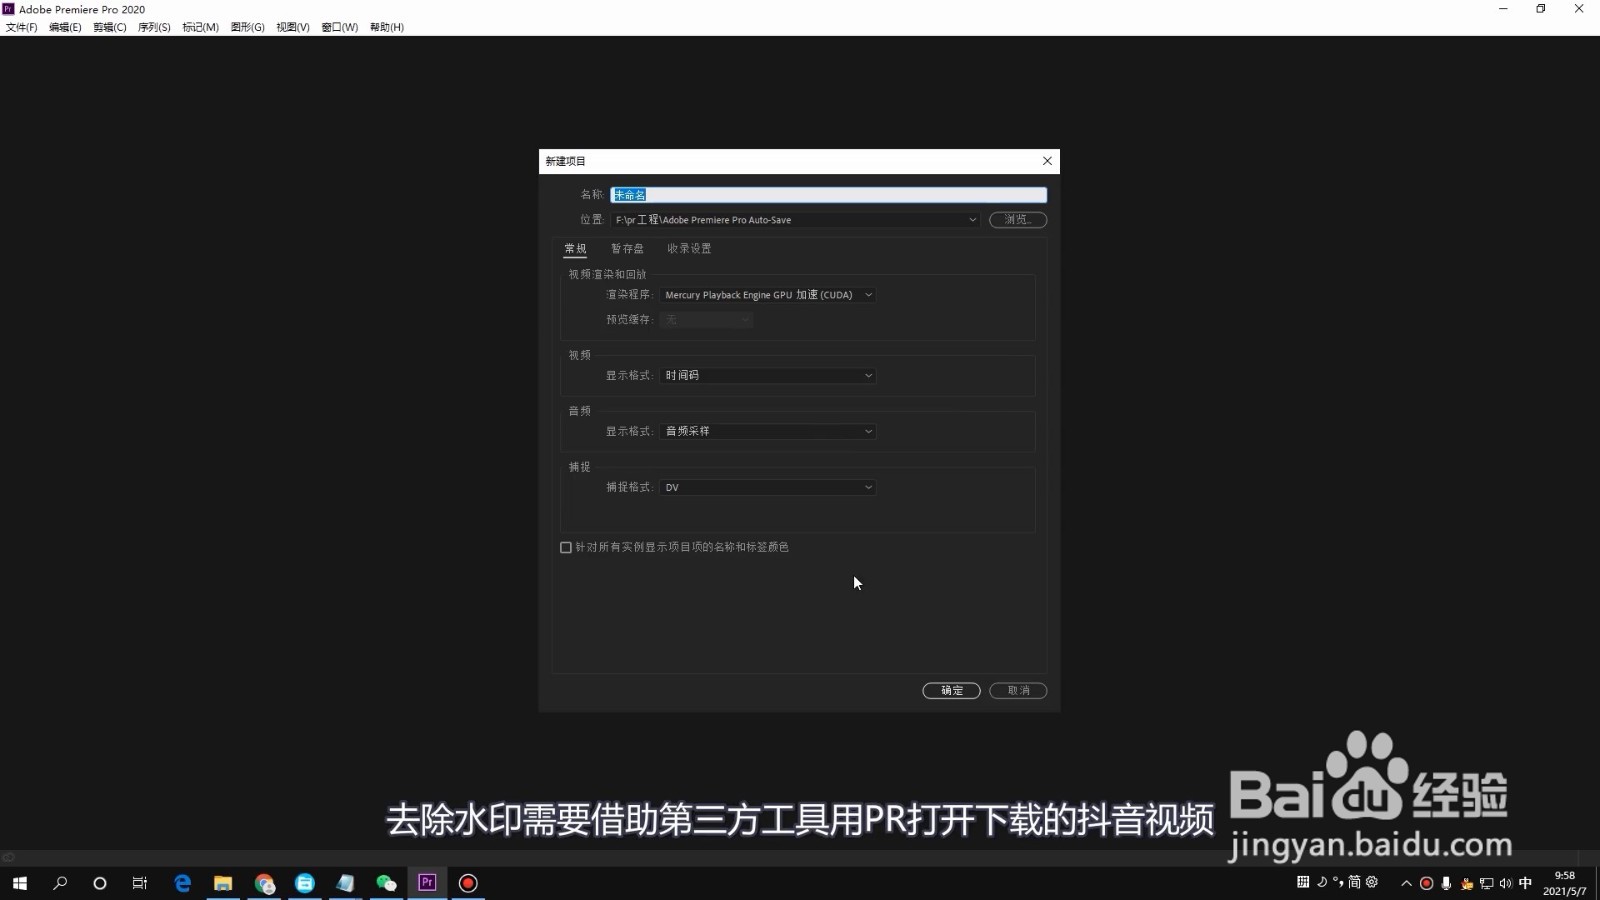Click the Premiere Pro logo in title bar
1600x900 pixels.
[9, 9]
